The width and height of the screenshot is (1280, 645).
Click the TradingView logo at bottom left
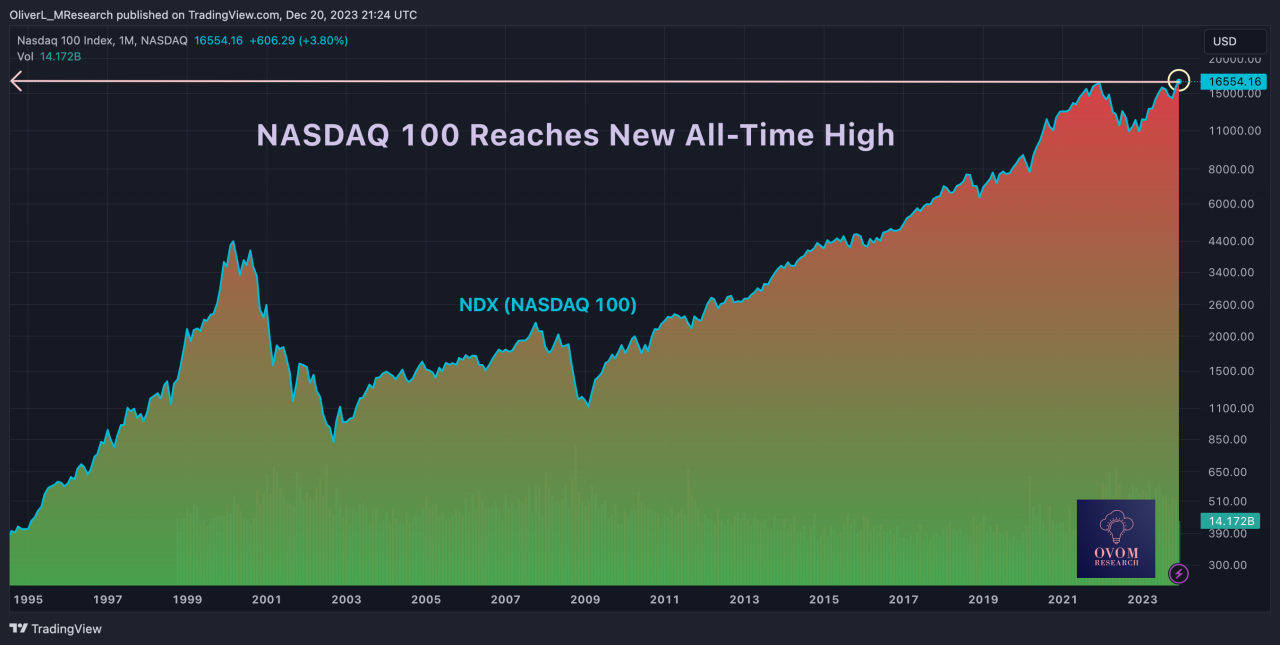point(55,629)
